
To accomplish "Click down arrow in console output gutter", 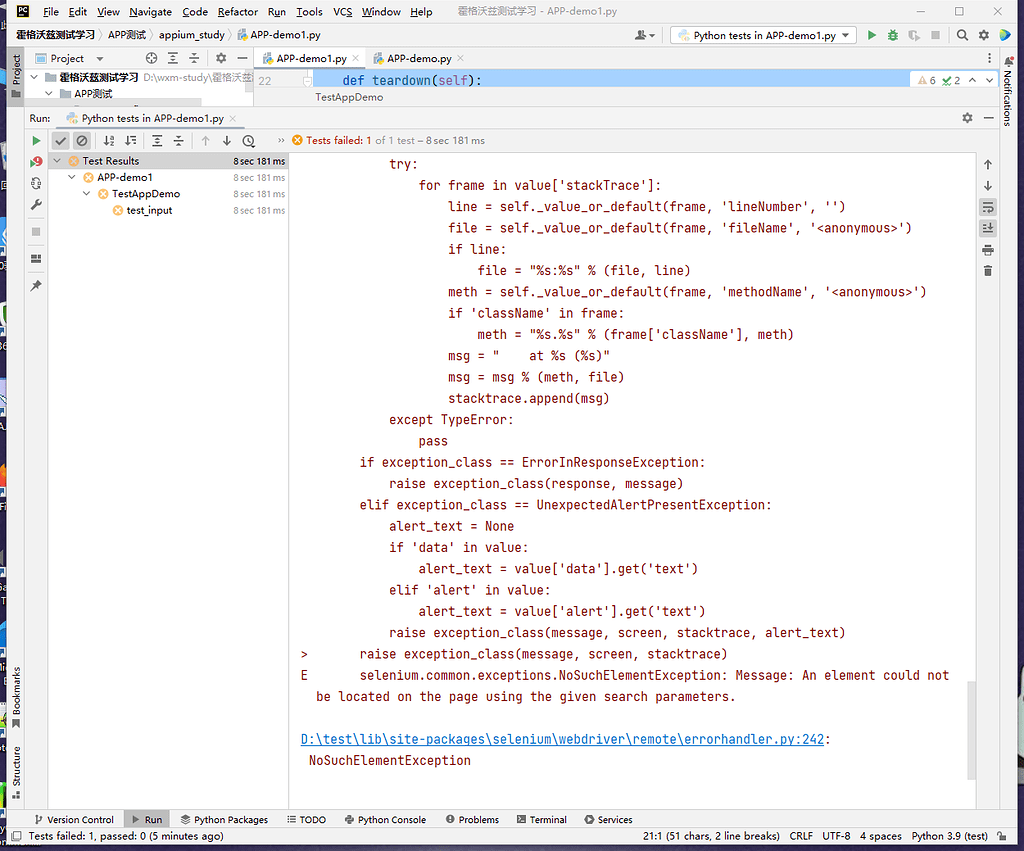I will (988, 186).
